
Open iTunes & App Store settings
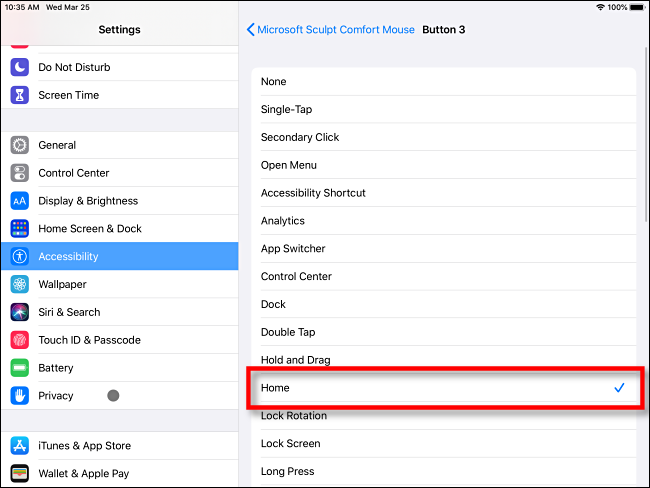click(x=119, y=446)
